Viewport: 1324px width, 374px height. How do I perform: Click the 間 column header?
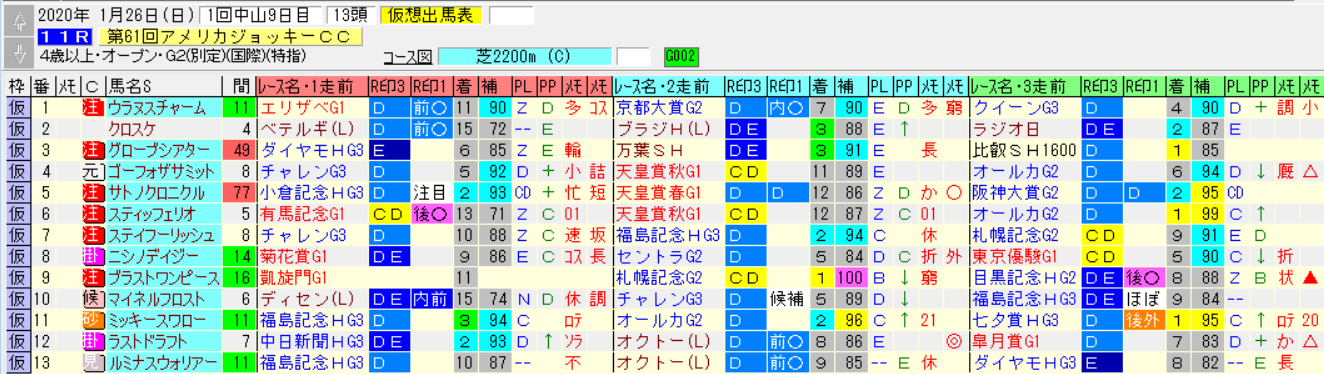(239, 86)
